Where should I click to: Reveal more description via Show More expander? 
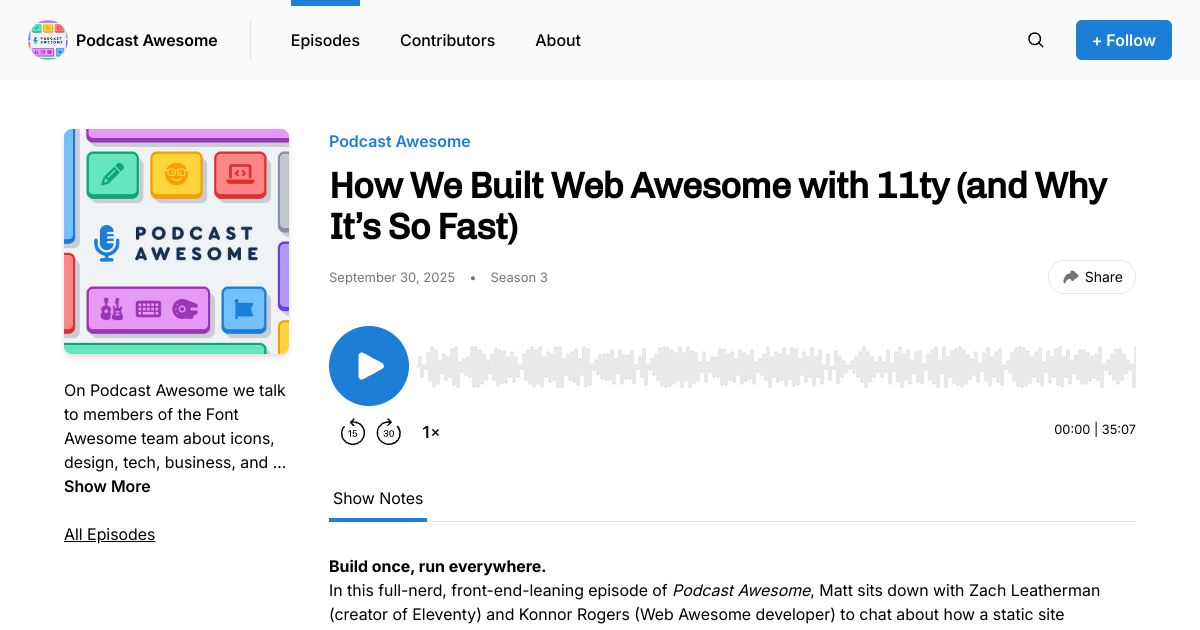[x=107, y=486]
